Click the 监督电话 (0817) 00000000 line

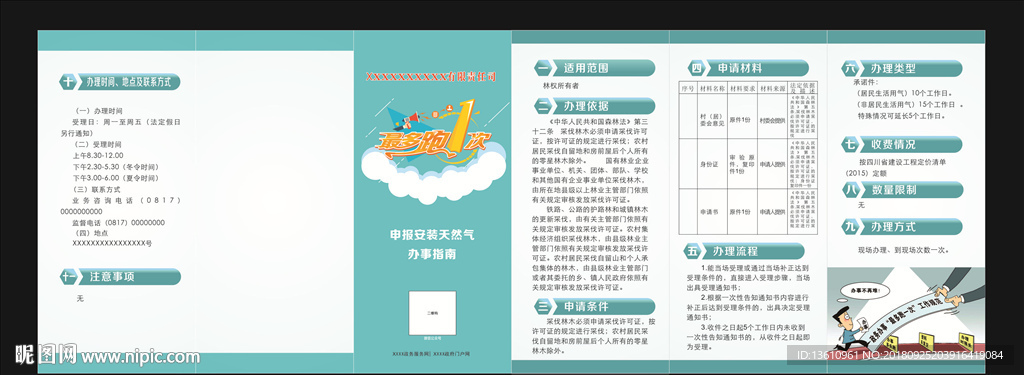coord(118,222)
